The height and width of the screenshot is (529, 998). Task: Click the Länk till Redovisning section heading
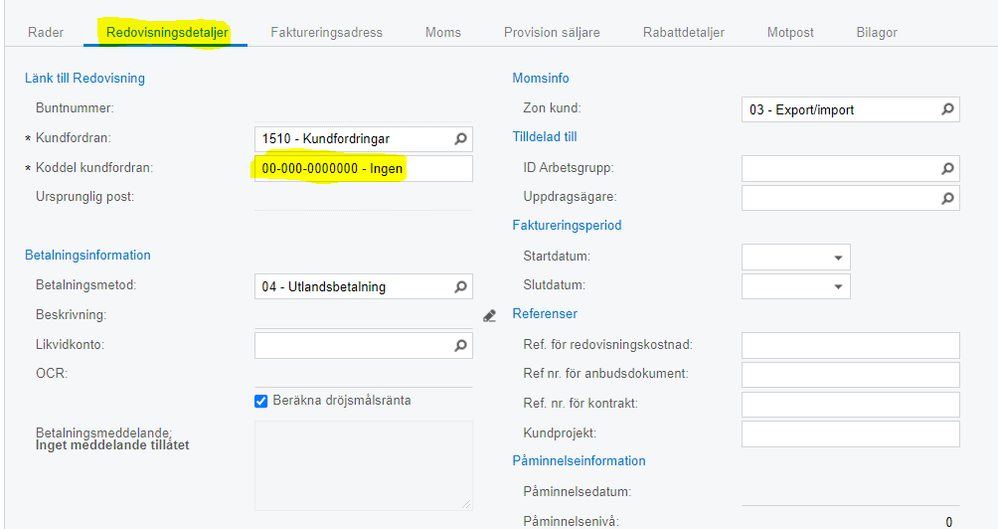pyautogui.click(x=85, y=78)
